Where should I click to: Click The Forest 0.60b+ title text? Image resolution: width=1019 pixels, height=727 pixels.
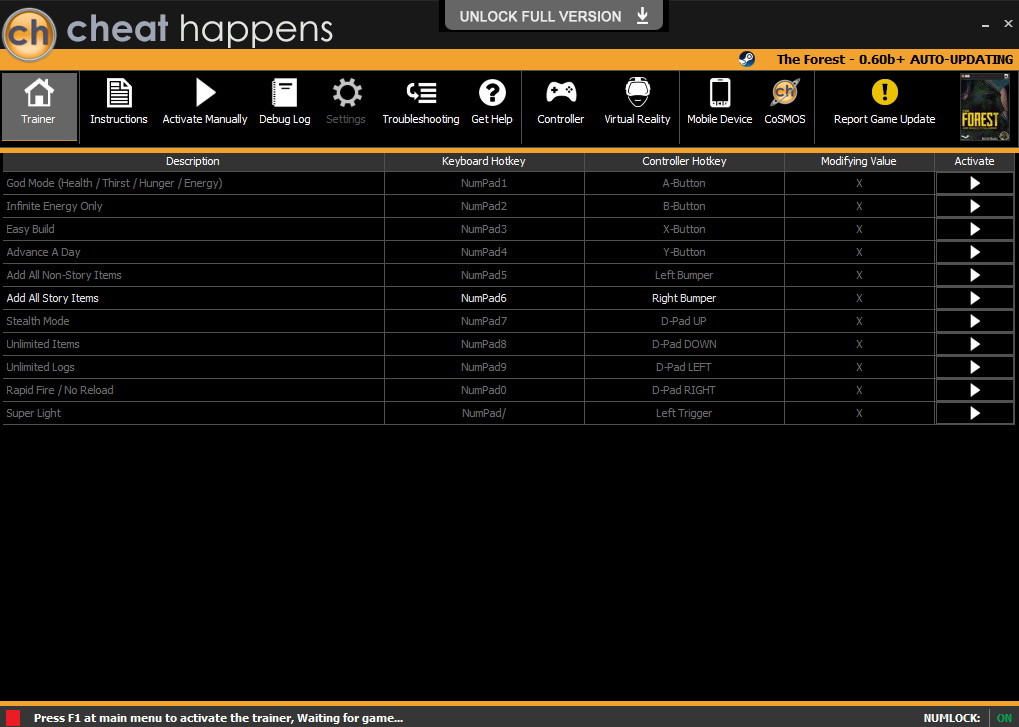(894, 59)
